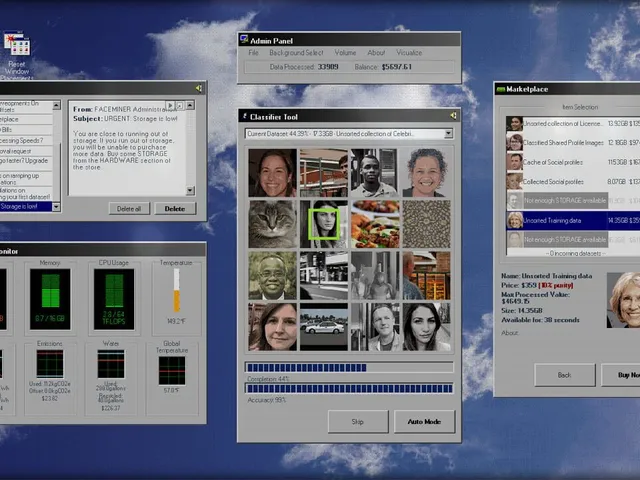The width and height of the screenshot is (640, 480).
Task: Click the email list scroll-down arrow
Action: [x=56, y=207]
